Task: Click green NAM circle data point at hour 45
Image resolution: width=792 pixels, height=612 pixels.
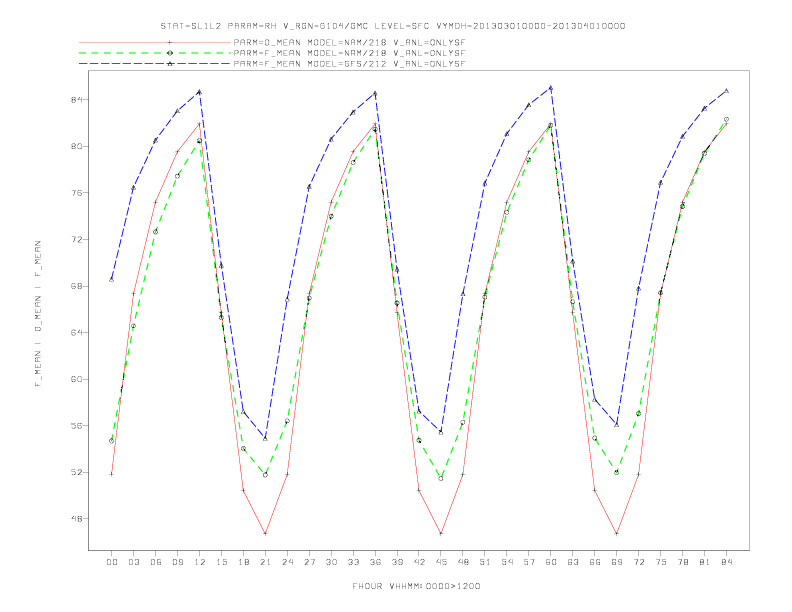Action: tap(441, 478)
